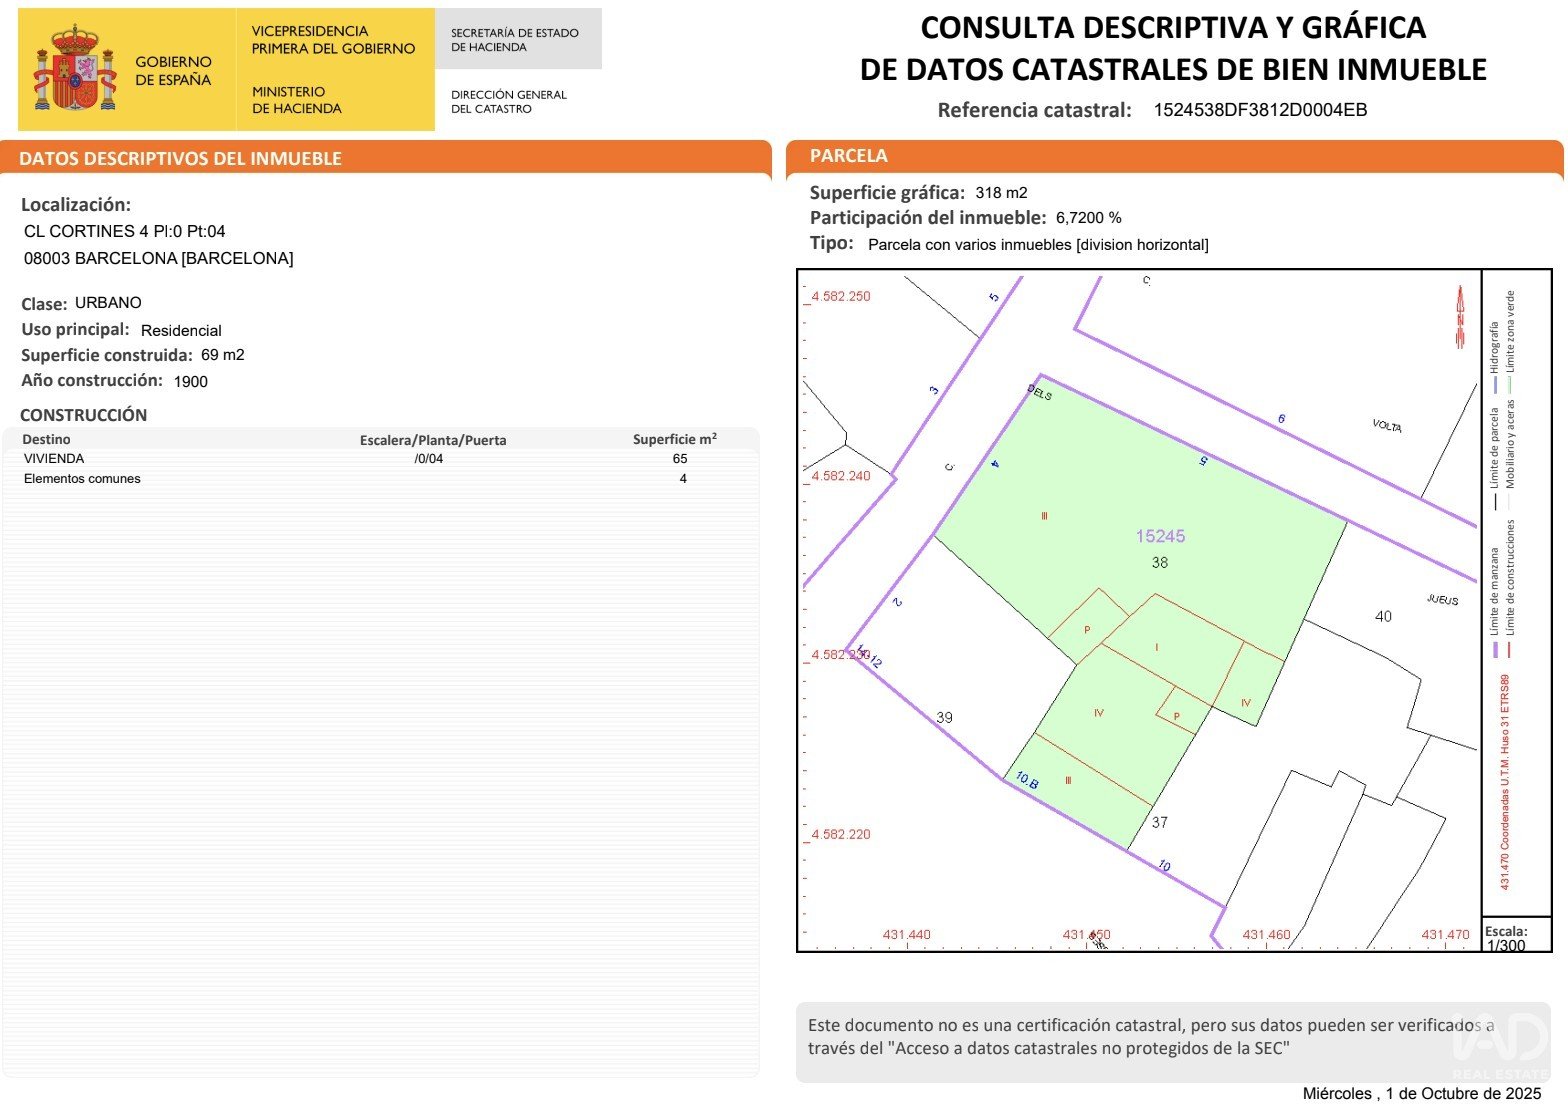Click the cadastral reference number 1524538DF3812D0004EB

tap(1260, 110)
